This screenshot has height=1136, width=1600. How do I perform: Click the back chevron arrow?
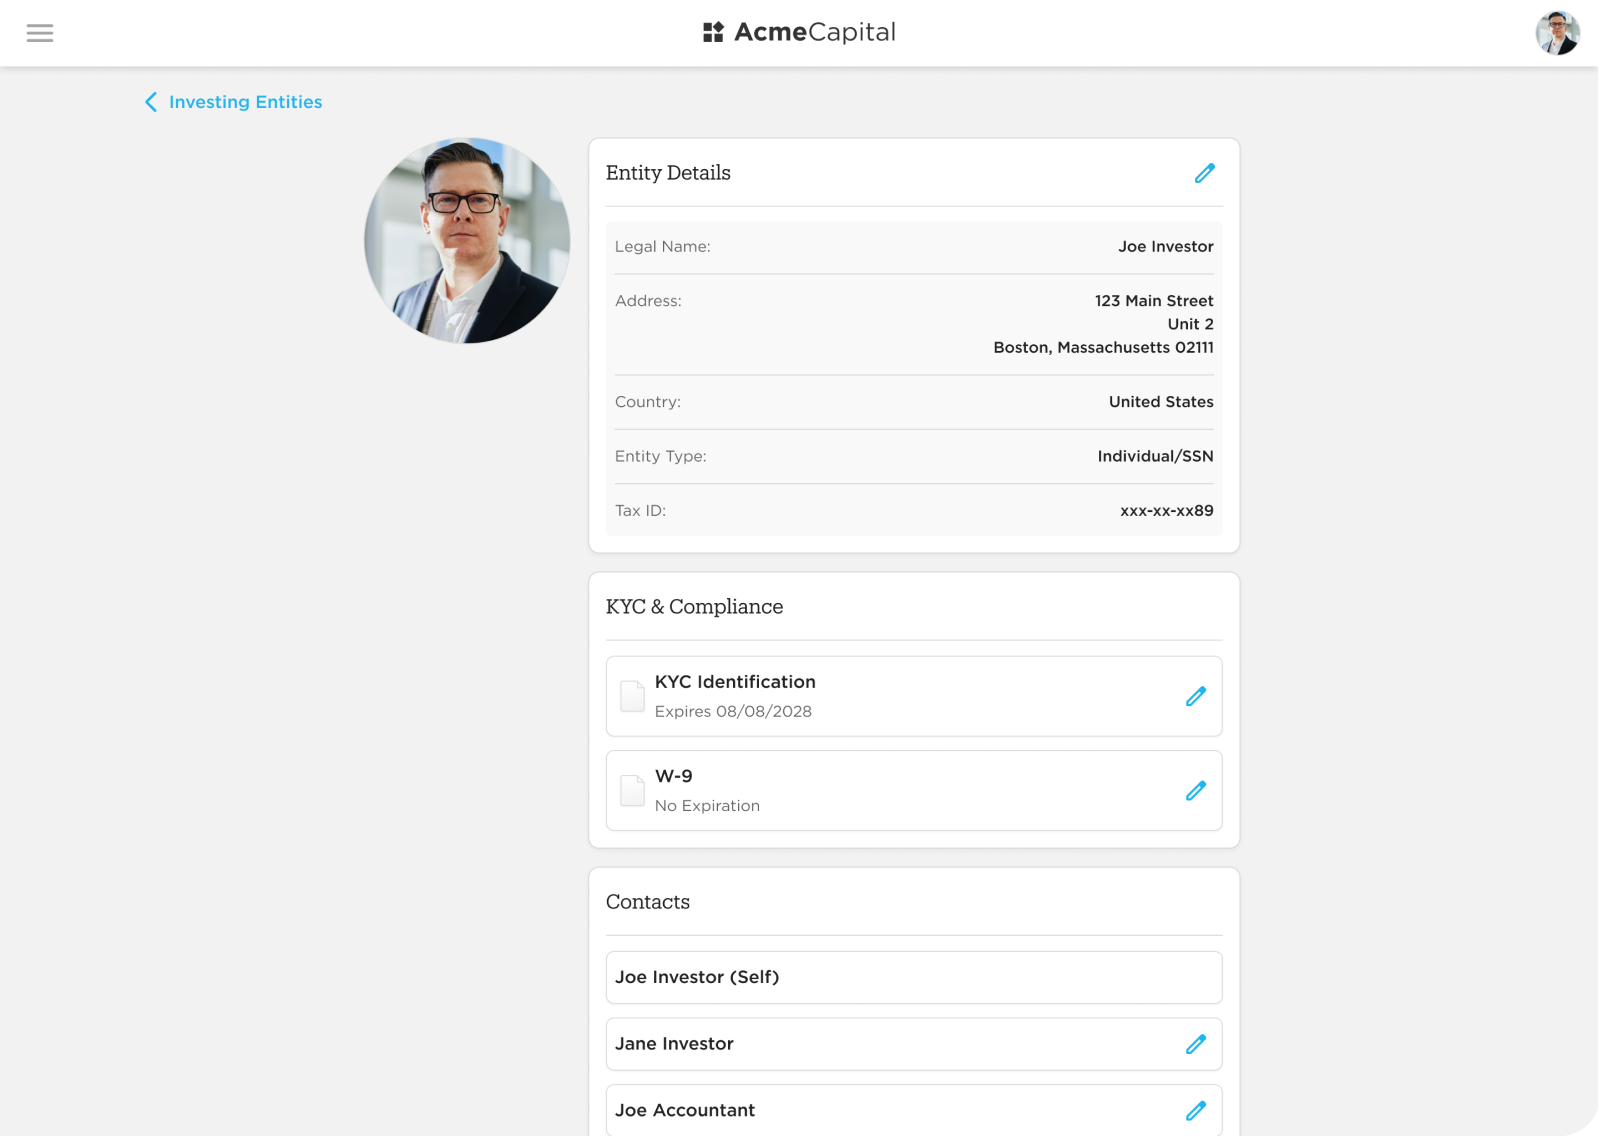point(151,102)
